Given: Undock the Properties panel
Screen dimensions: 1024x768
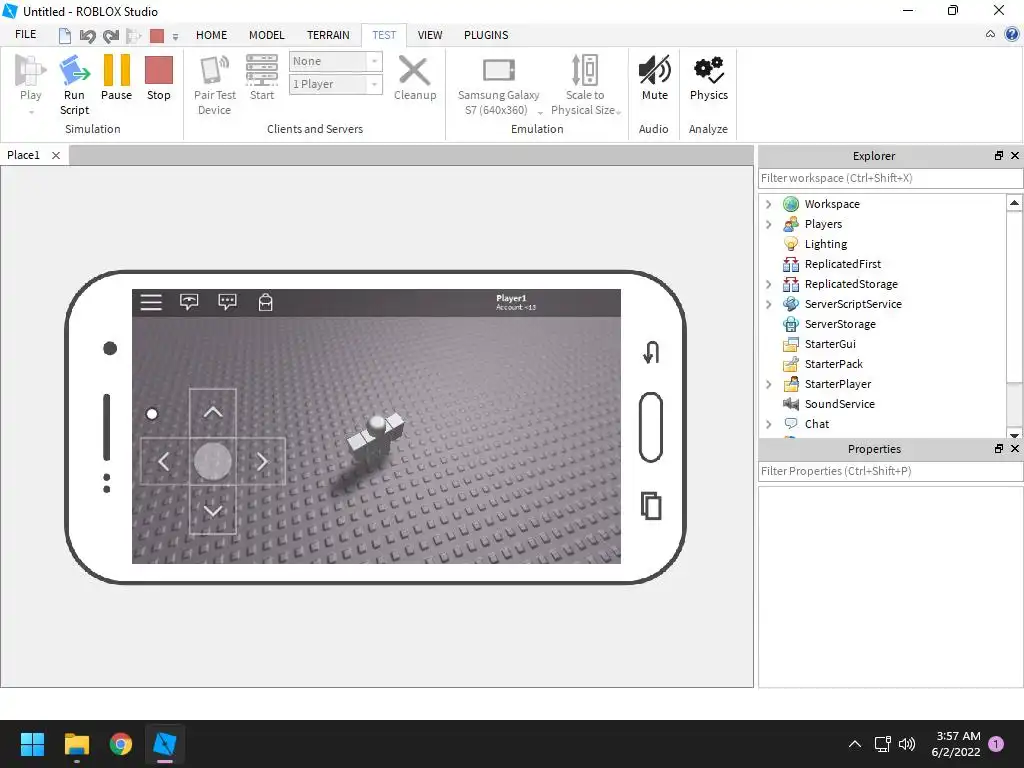Looking at the screenshot, I should click(999, 449).
